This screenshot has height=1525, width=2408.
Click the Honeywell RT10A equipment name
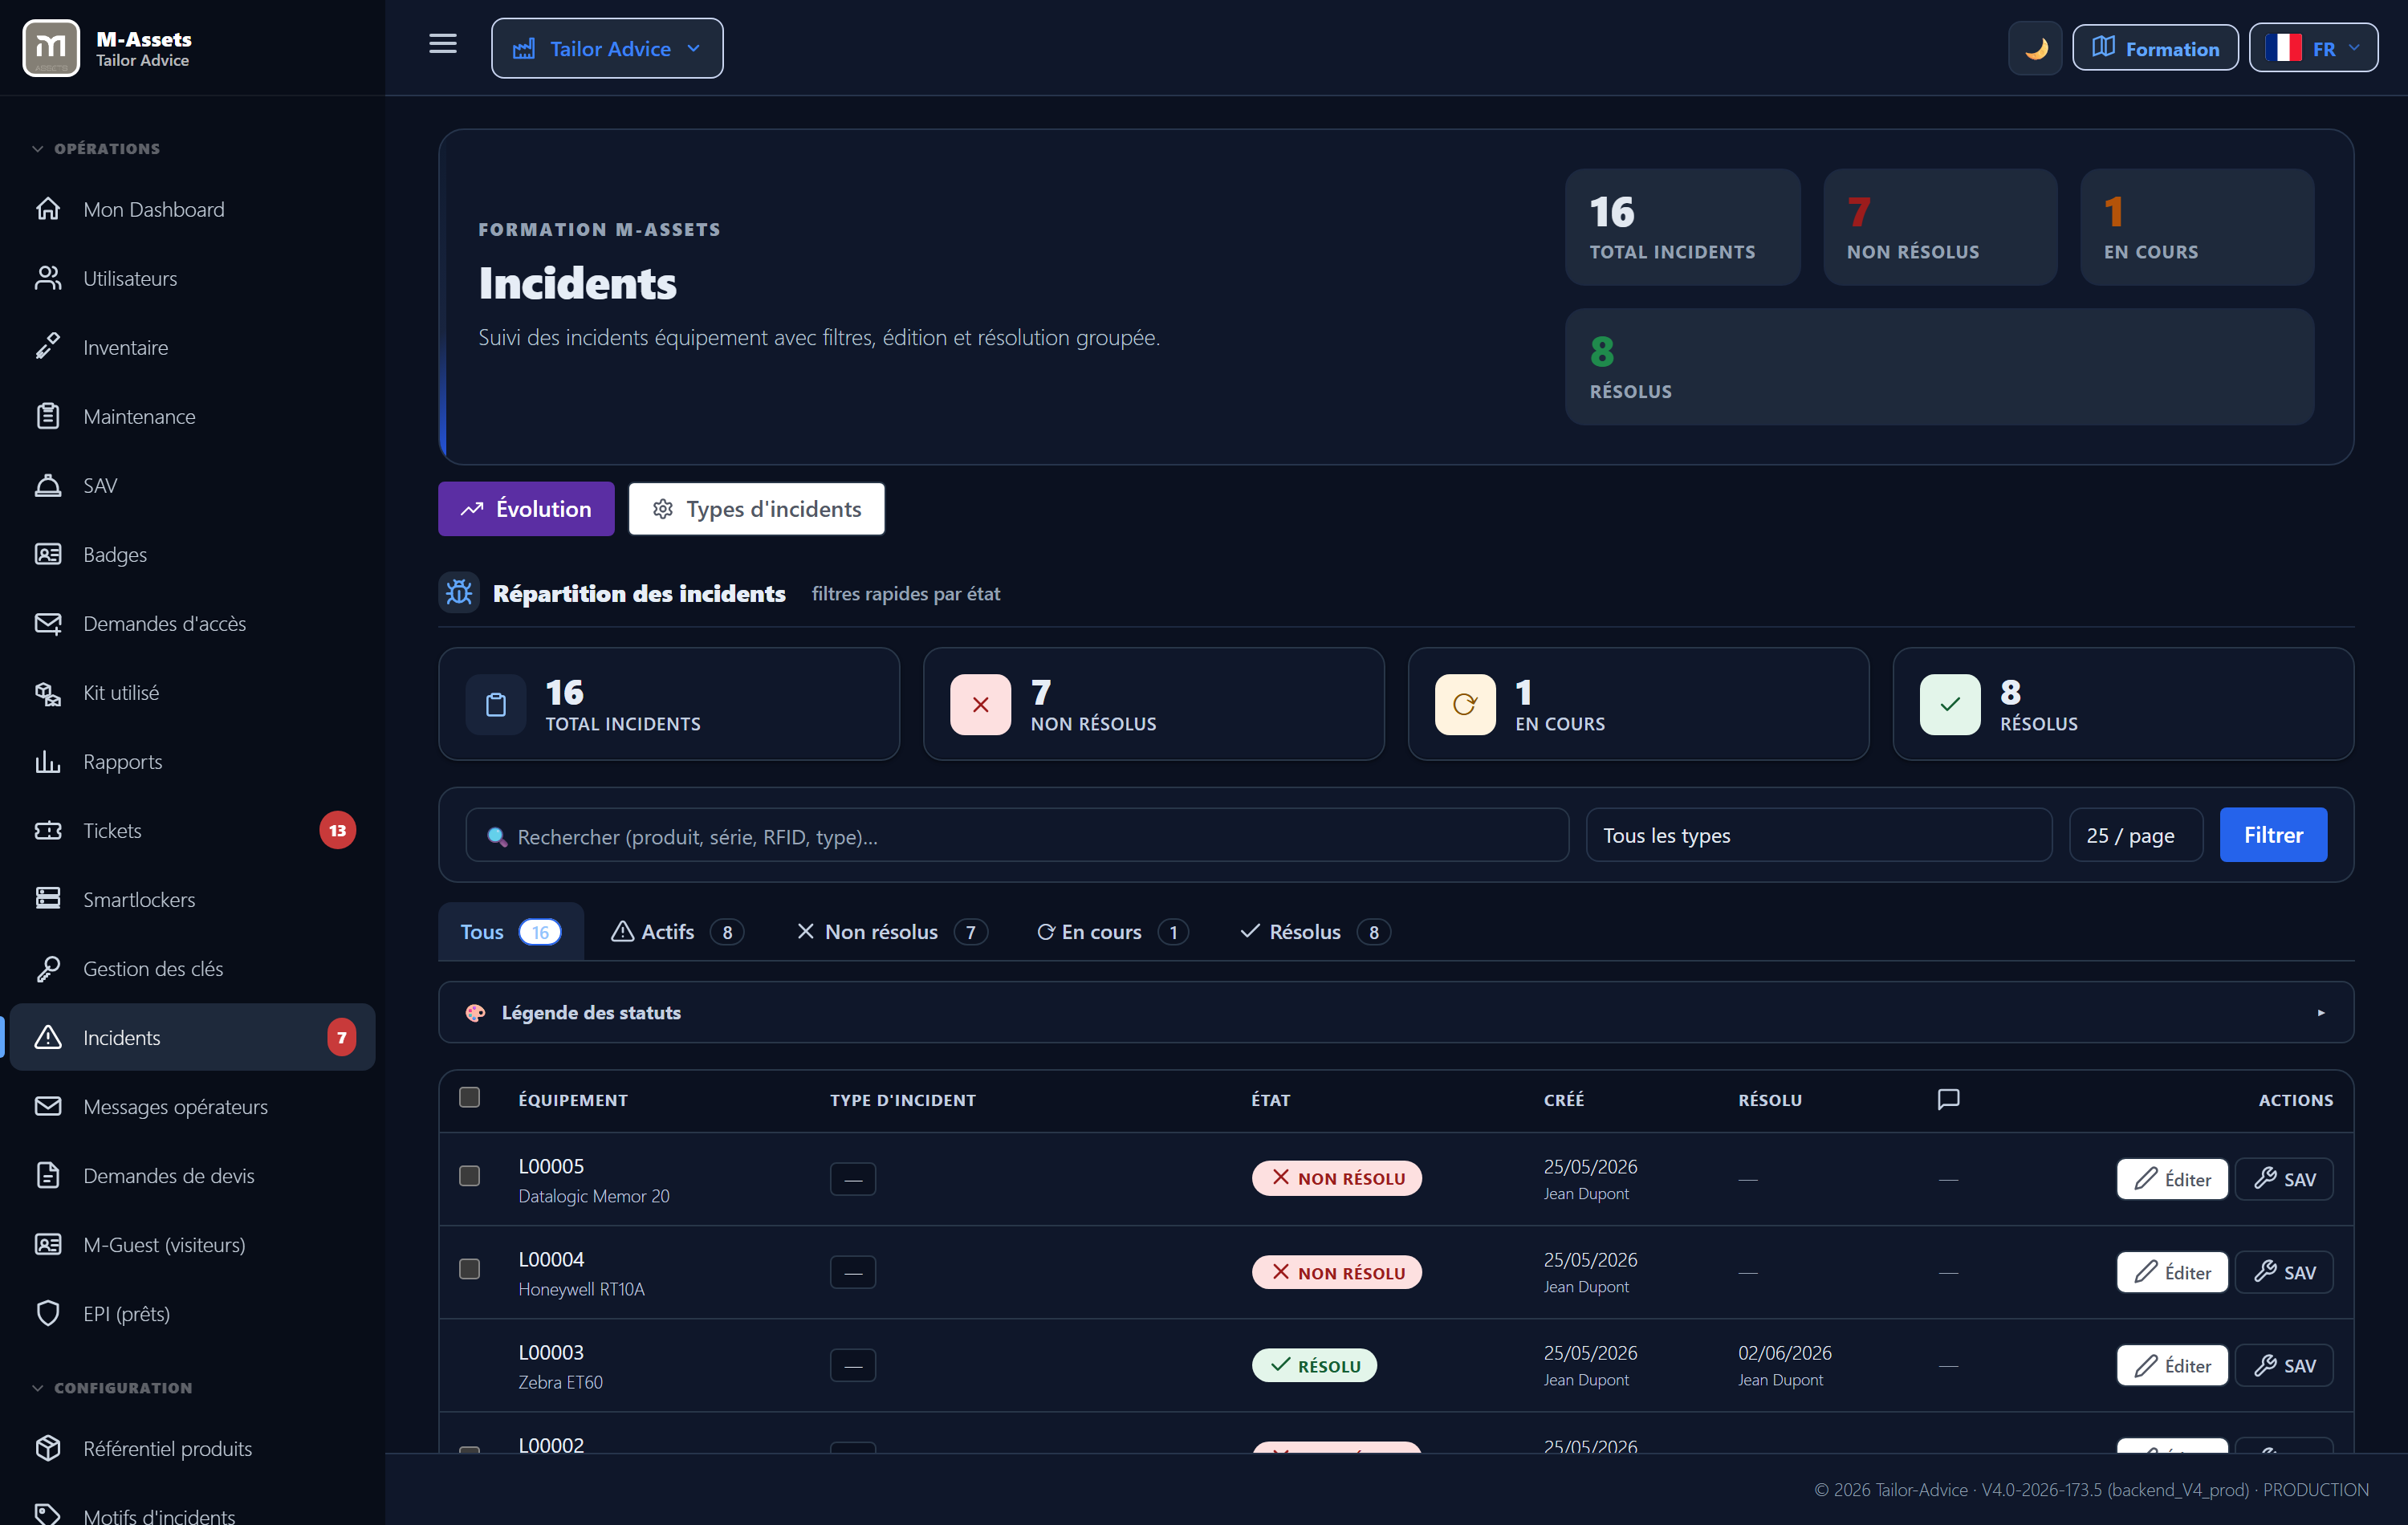pos(581,1289)
